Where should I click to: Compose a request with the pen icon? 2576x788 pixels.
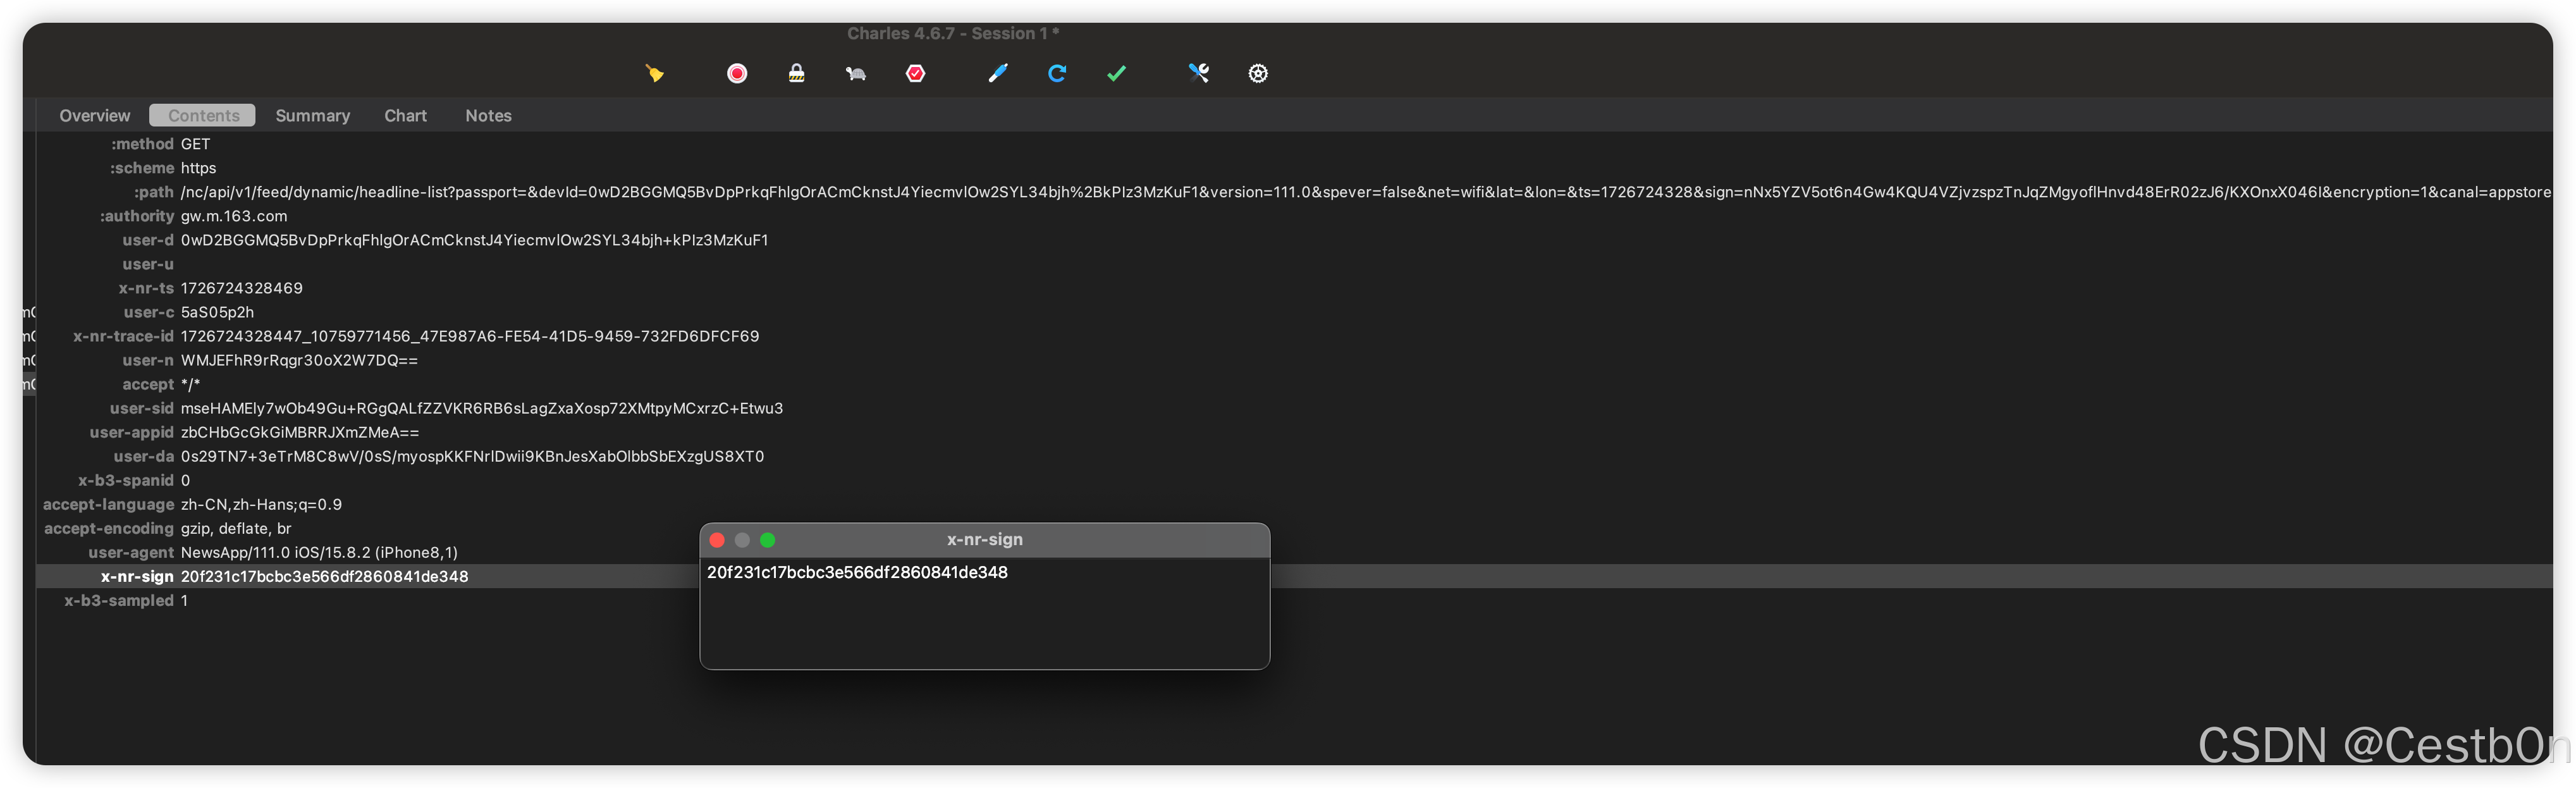click(997, 73)
